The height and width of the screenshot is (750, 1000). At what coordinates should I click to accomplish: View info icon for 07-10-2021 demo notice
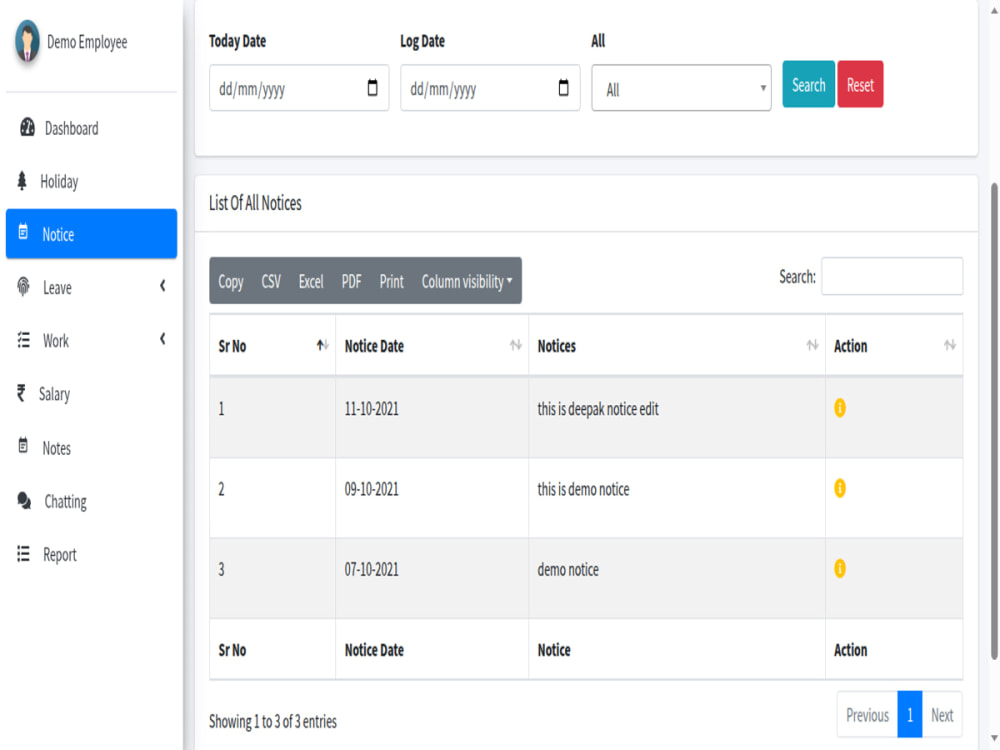pos(840,568)
